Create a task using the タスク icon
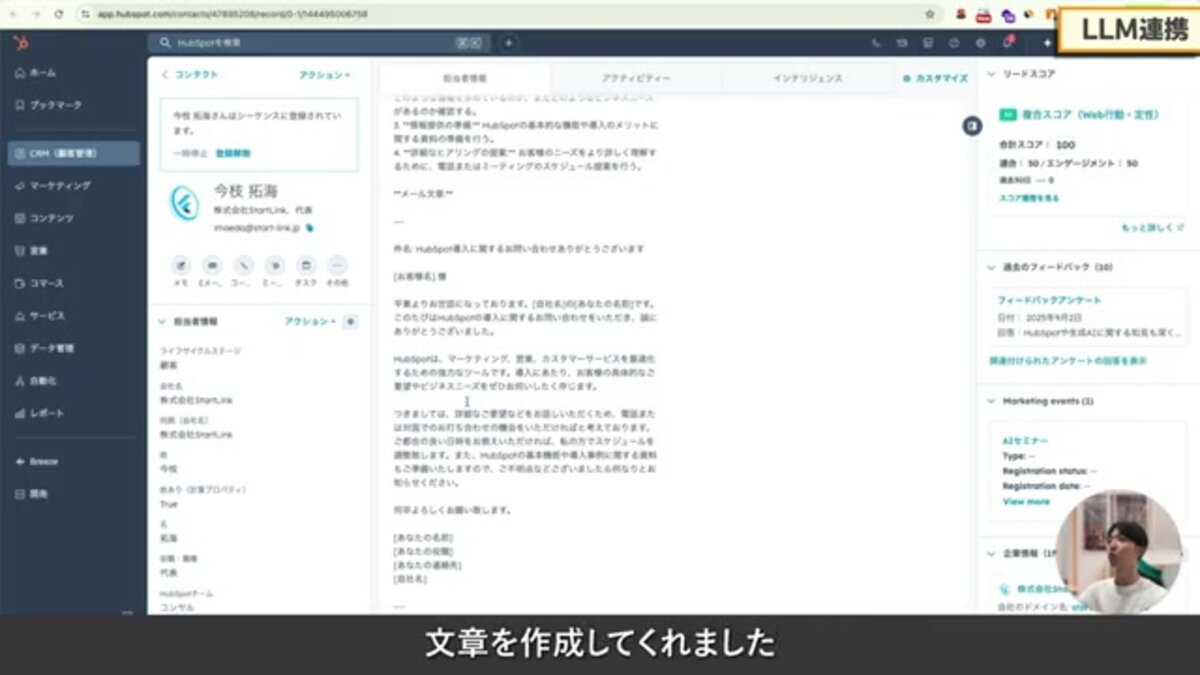Image resolution: width=1200 pixels, height=675 pixels. coord(306,266)
